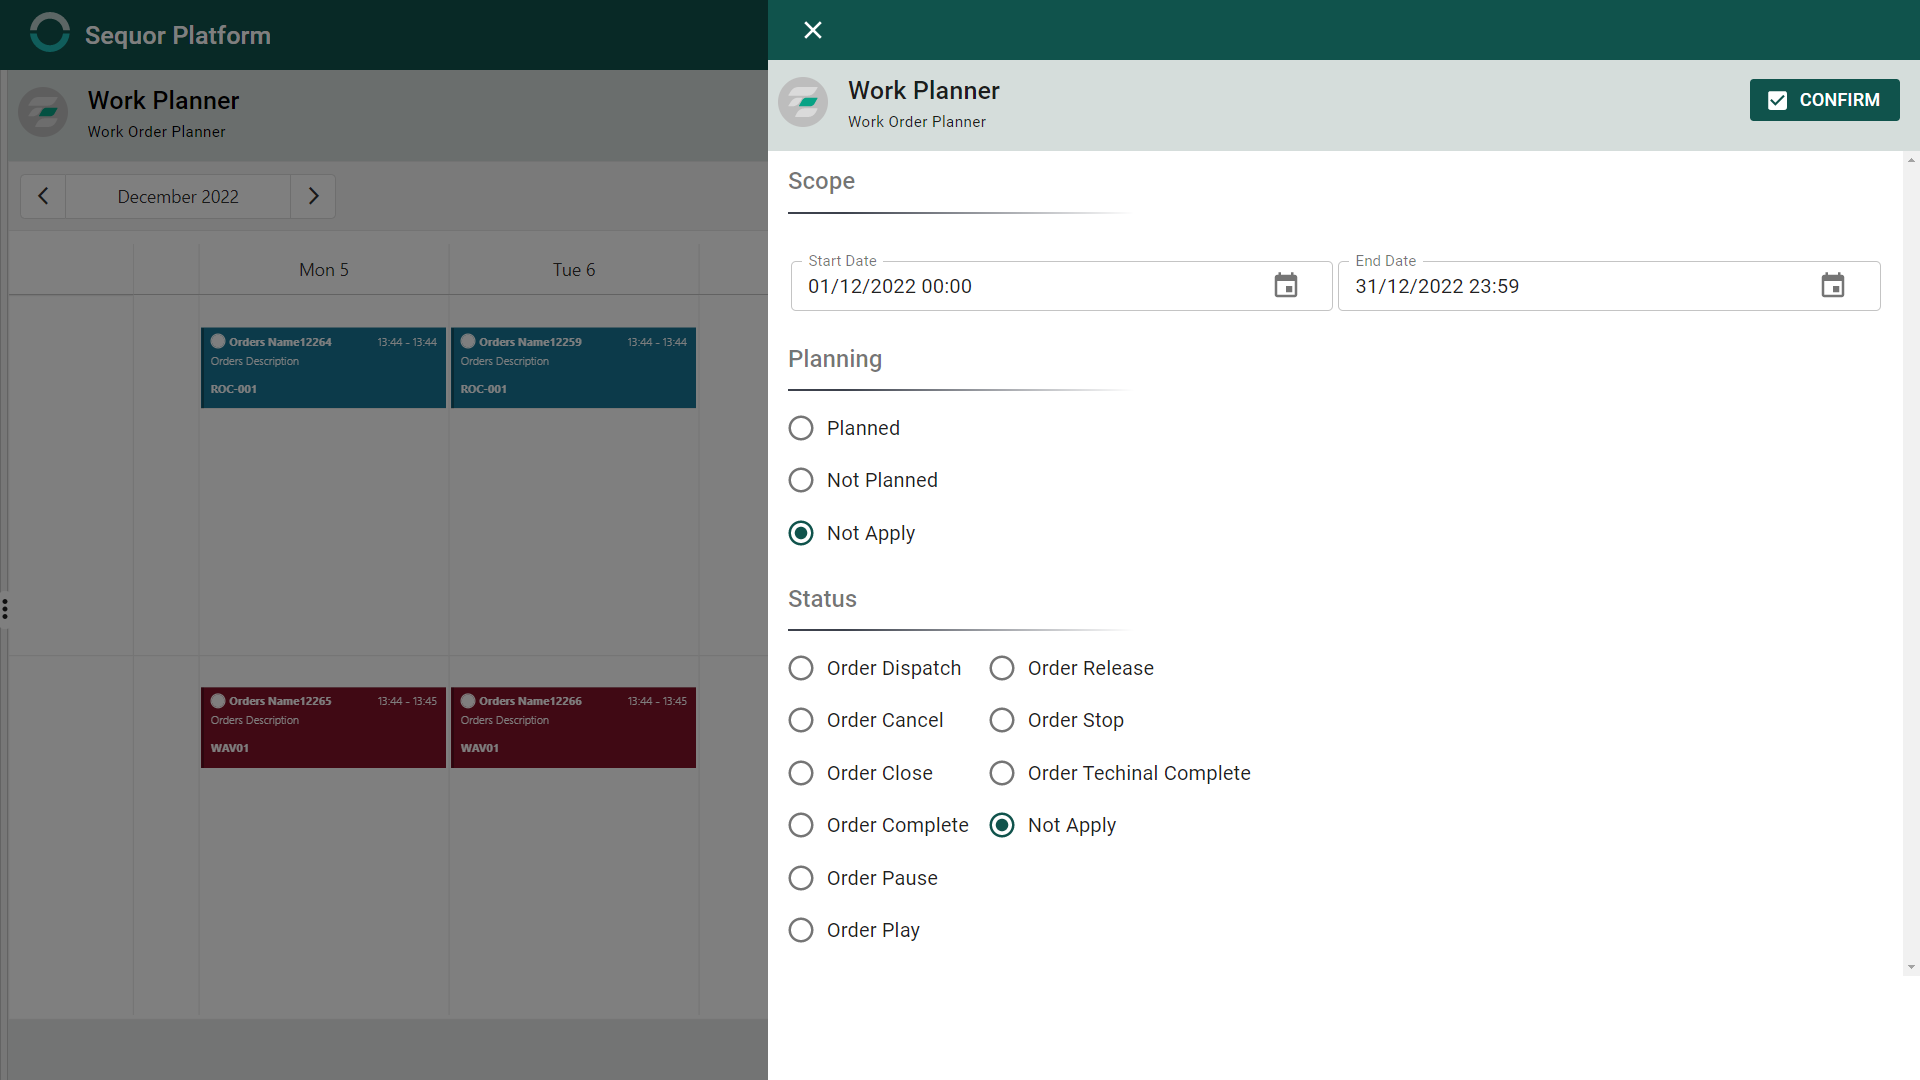Click the Mon 5 column header
The width and height of the screenshot is (1920, 1080).
pos(324,270)
